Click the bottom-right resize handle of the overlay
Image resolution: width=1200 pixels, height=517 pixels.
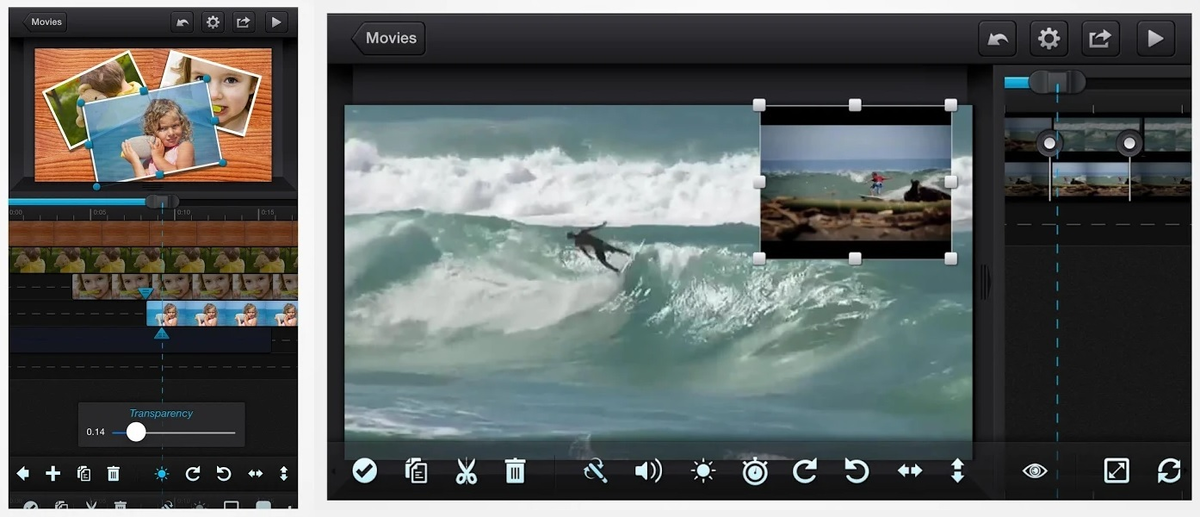click(951, 259)
